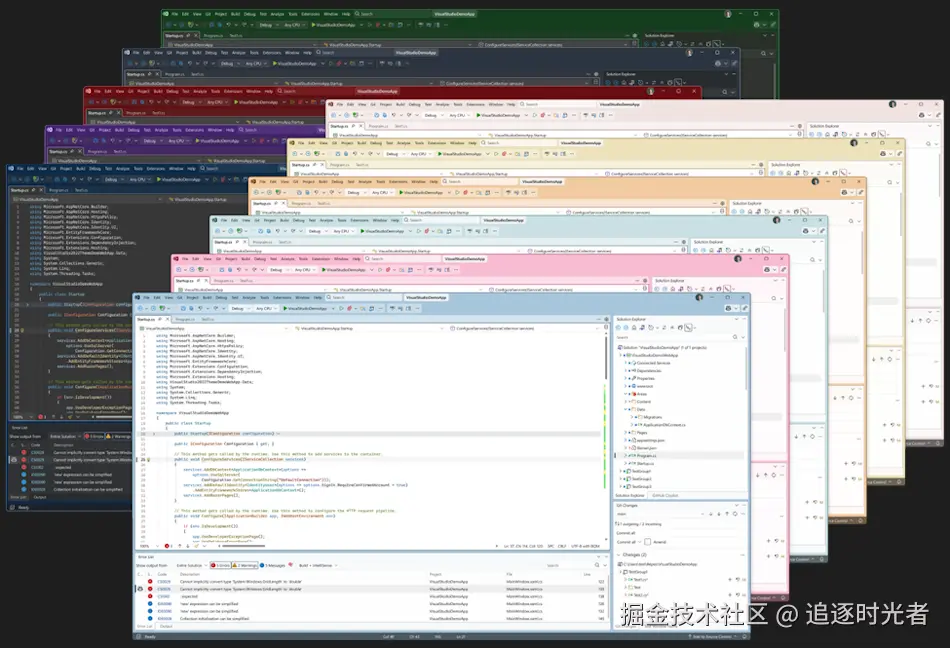
Task: Click the Visual Studio logo in light-blue window
Action: tap(137, 297)
